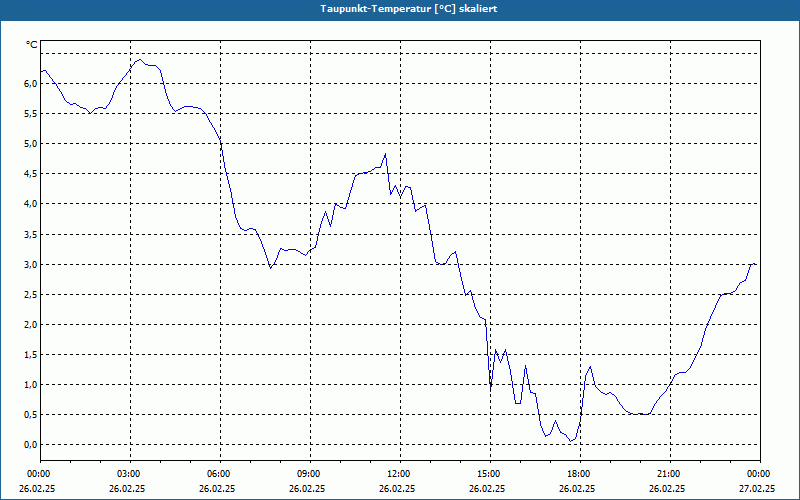Screen dimensions: 800x500
Task: Click the 4,5 y-axis label
Action: 31,174
